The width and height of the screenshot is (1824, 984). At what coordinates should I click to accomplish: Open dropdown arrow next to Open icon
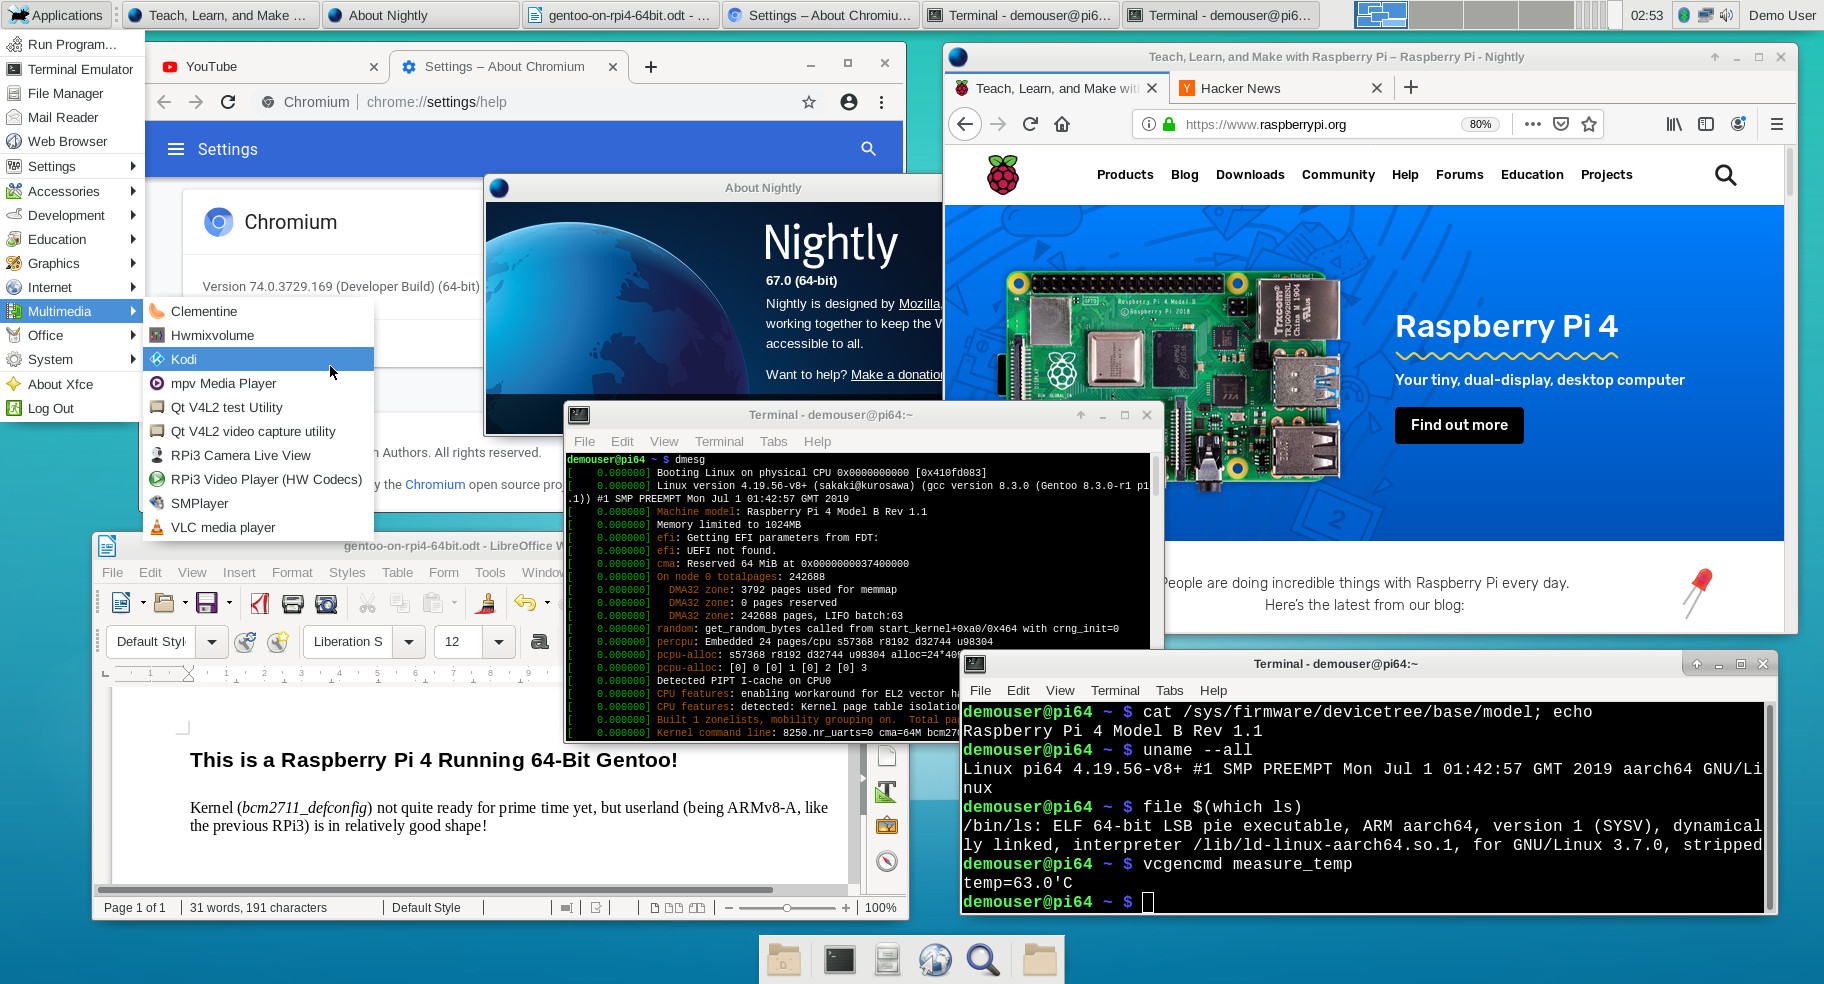(x=186, y=602)
